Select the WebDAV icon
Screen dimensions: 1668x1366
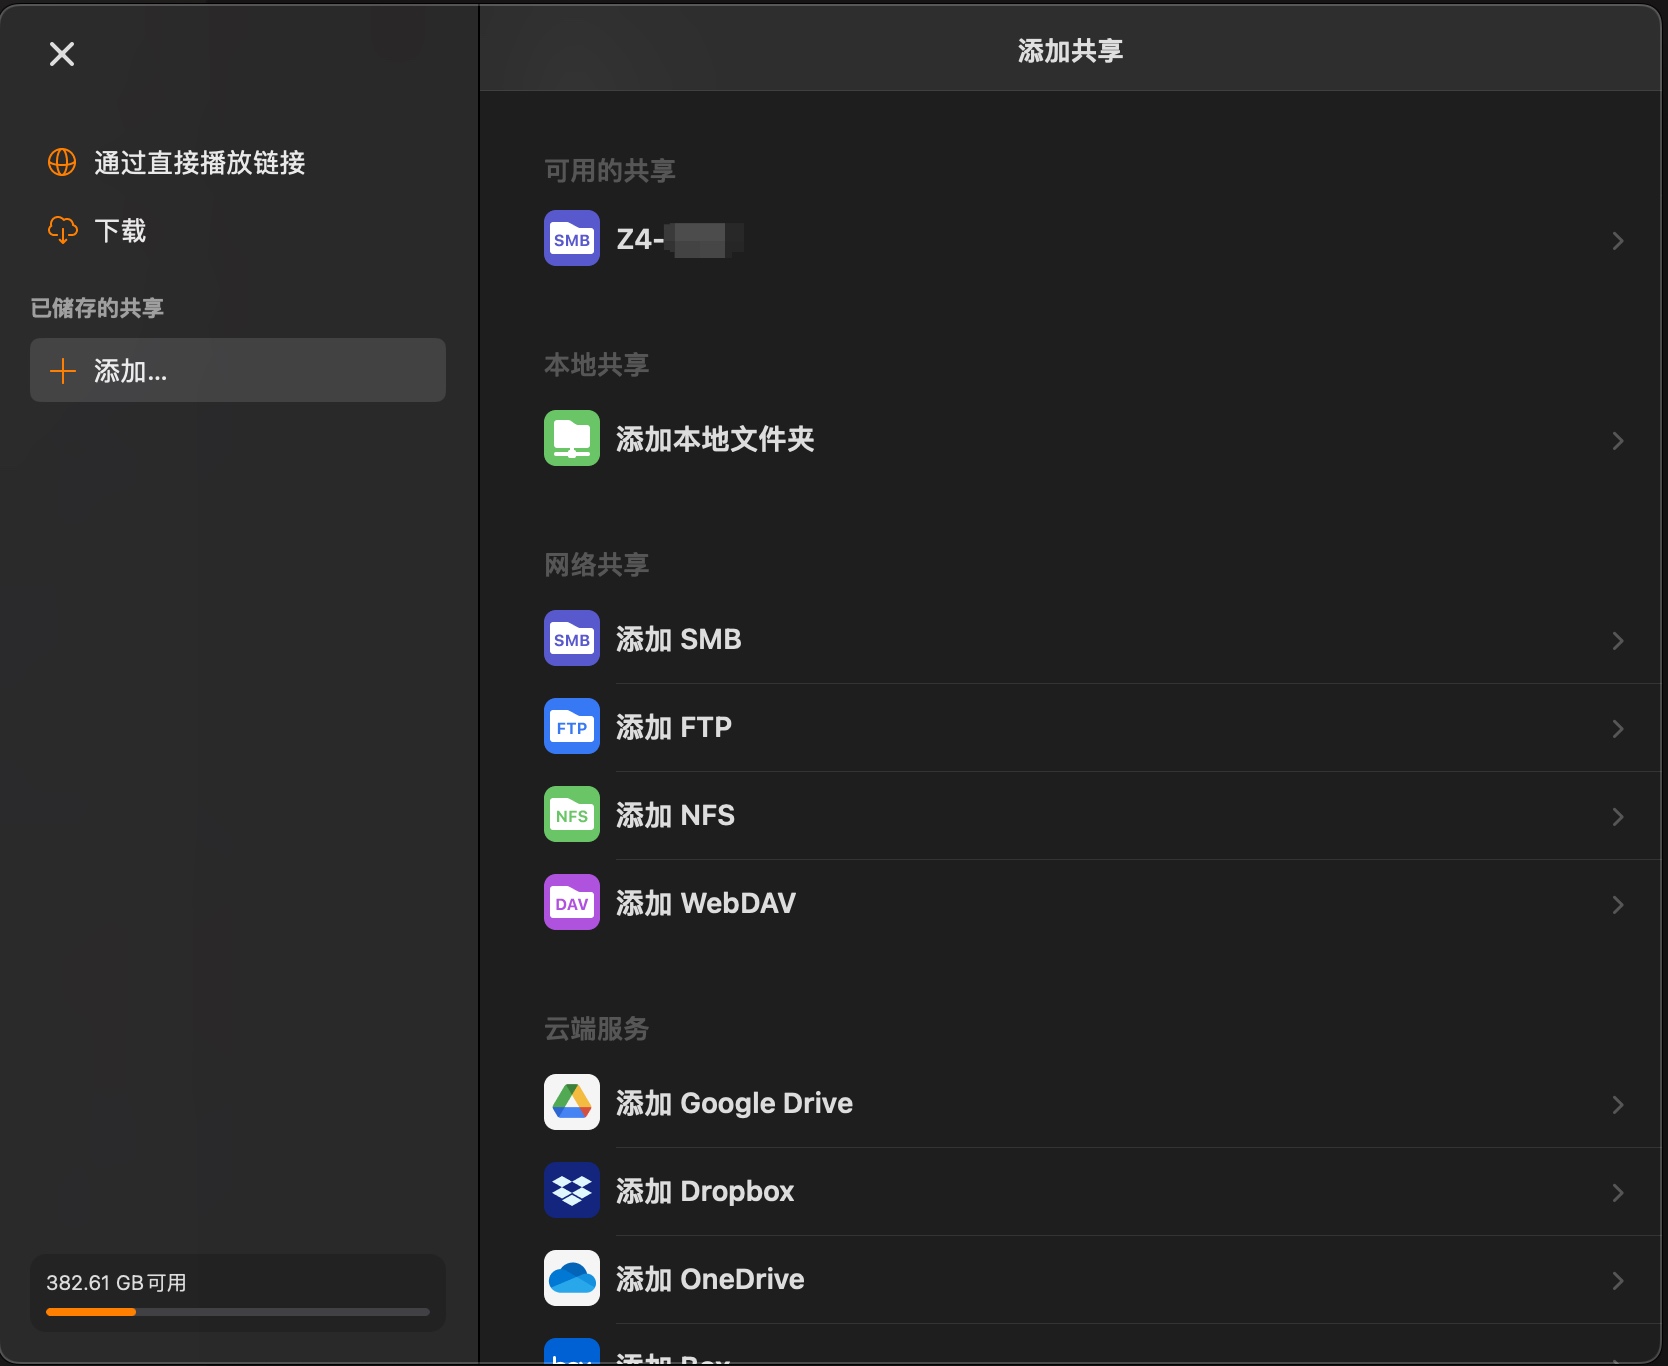pyautogui.click(x=571, y=902)
